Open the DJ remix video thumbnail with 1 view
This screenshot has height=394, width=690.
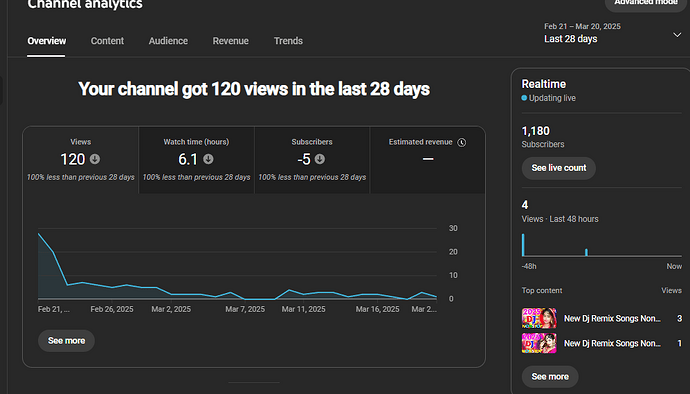point(539,343)
